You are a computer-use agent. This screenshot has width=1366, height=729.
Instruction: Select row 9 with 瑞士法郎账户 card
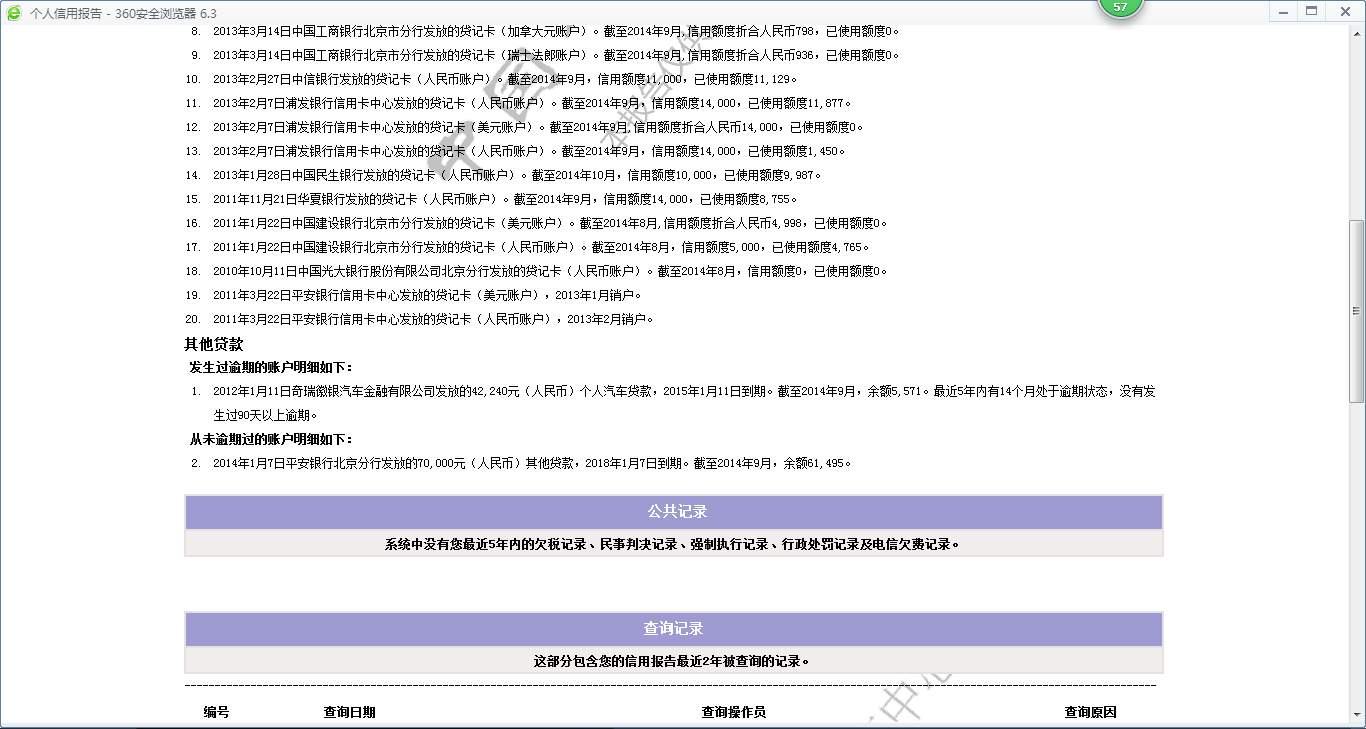point(543,55)
